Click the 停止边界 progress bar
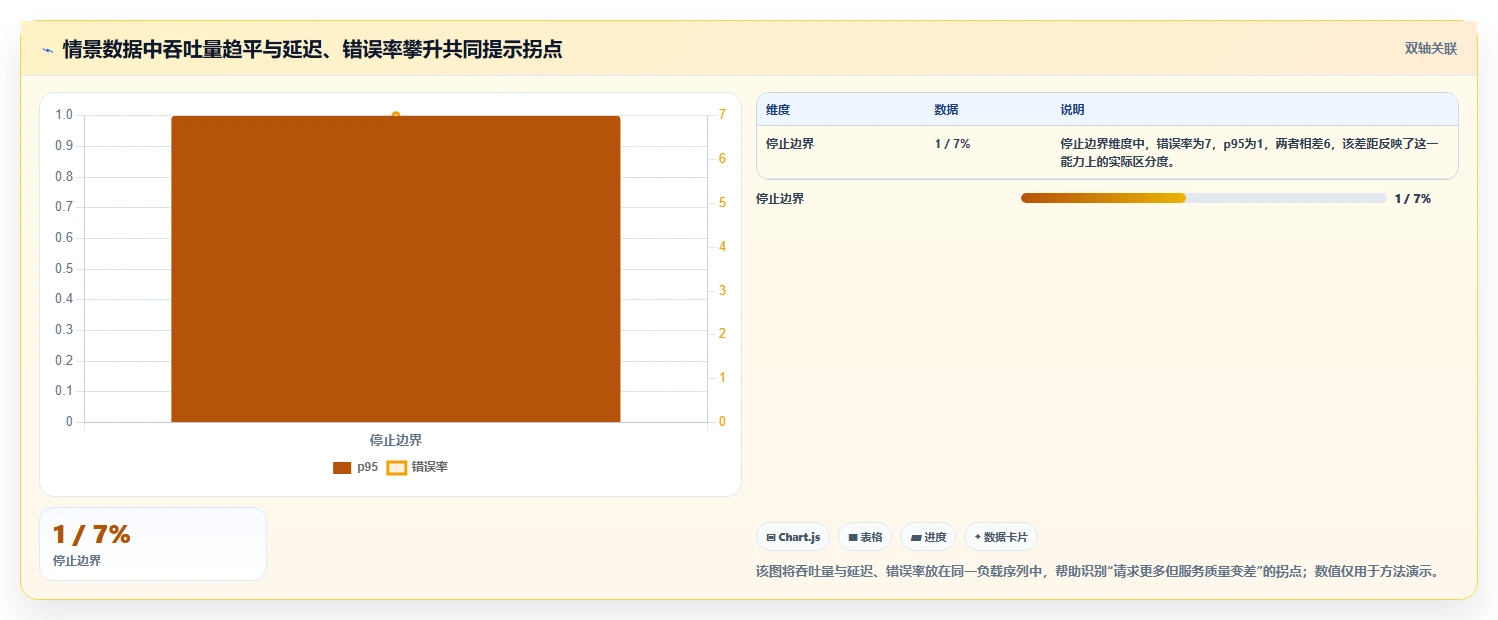 (1203, 198)
